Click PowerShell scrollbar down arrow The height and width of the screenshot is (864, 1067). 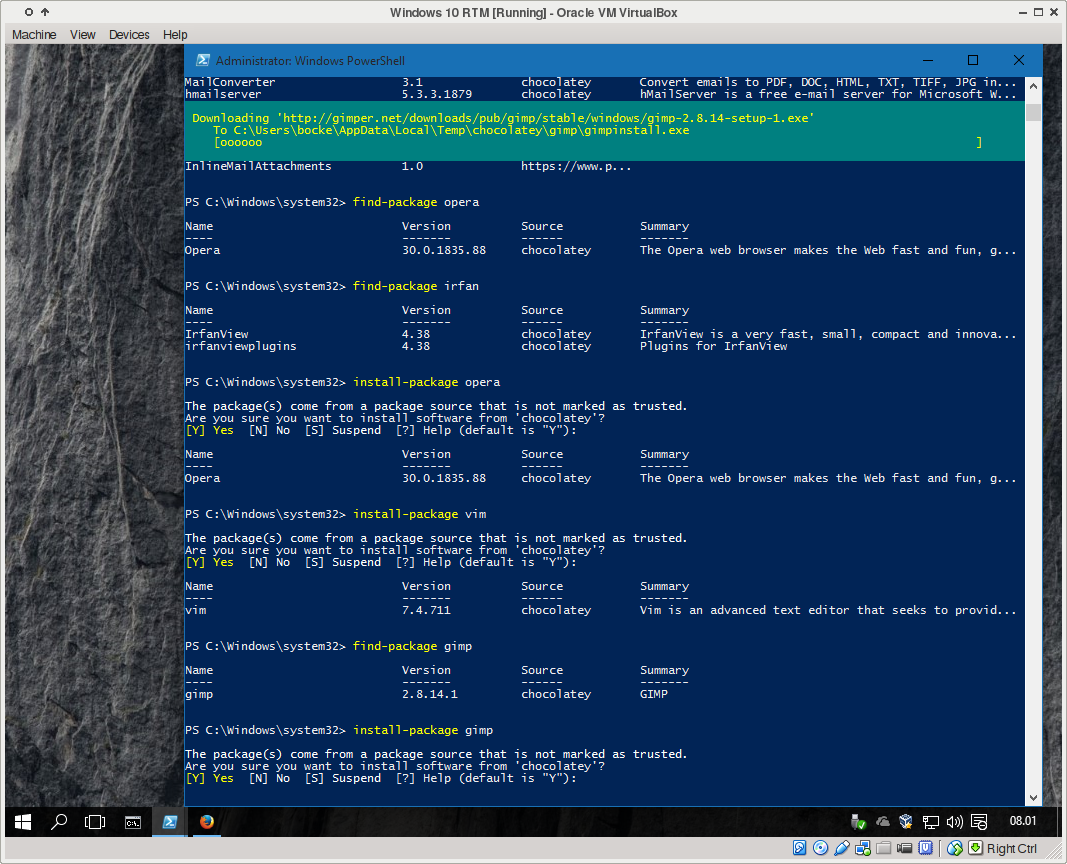click(x=1033, y=797)
